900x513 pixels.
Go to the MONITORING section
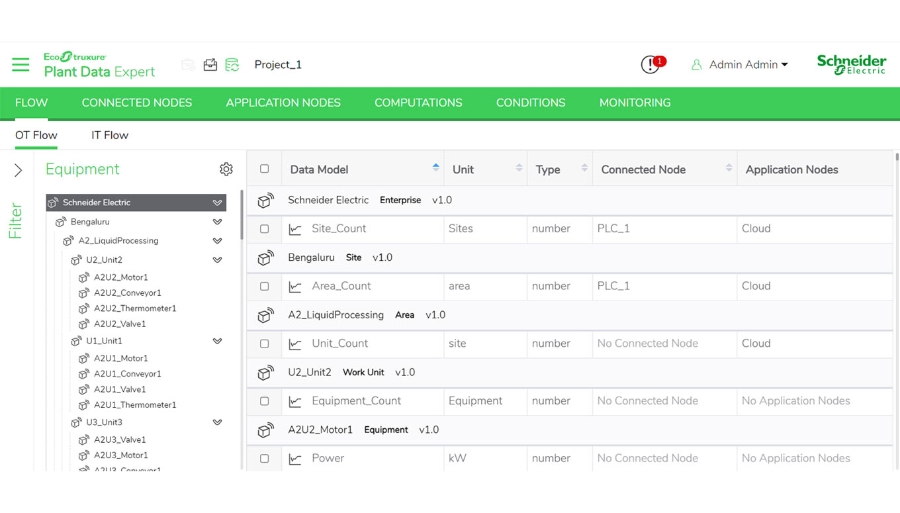(x=635, y=103)
